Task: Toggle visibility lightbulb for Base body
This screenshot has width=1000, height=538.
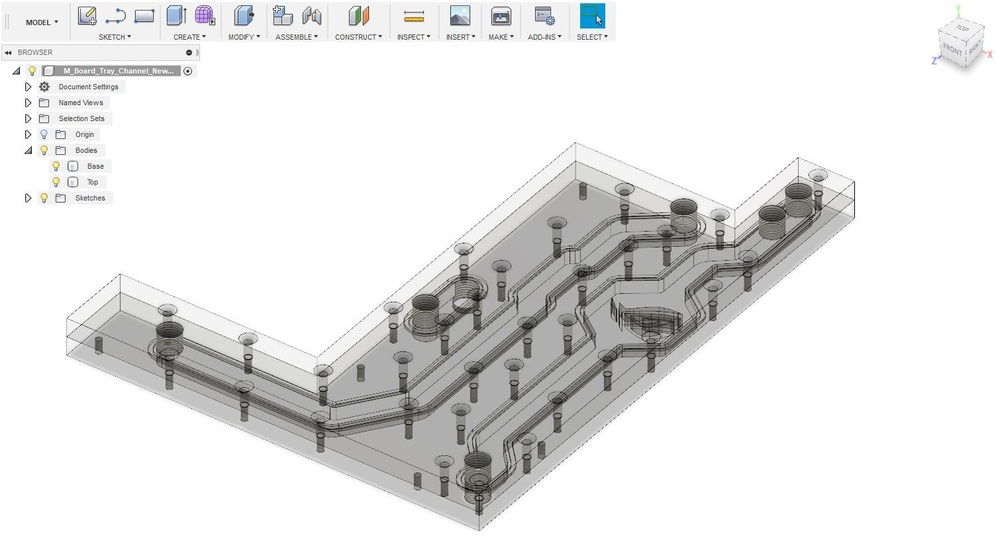Action: pos(56,166)
